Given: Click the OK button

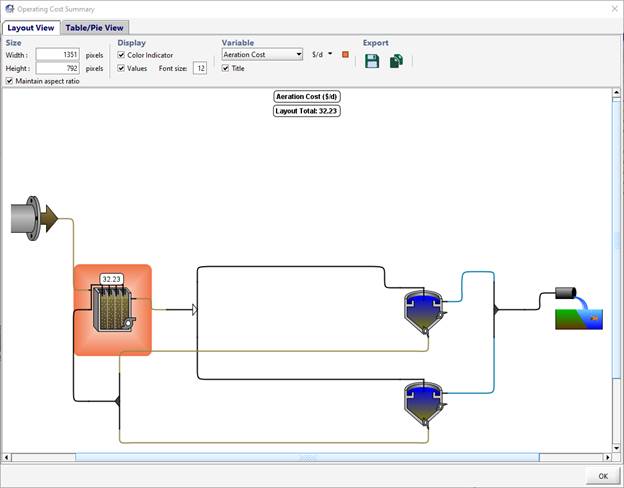Looking at the screenshot, I should [x=603, y=476].
